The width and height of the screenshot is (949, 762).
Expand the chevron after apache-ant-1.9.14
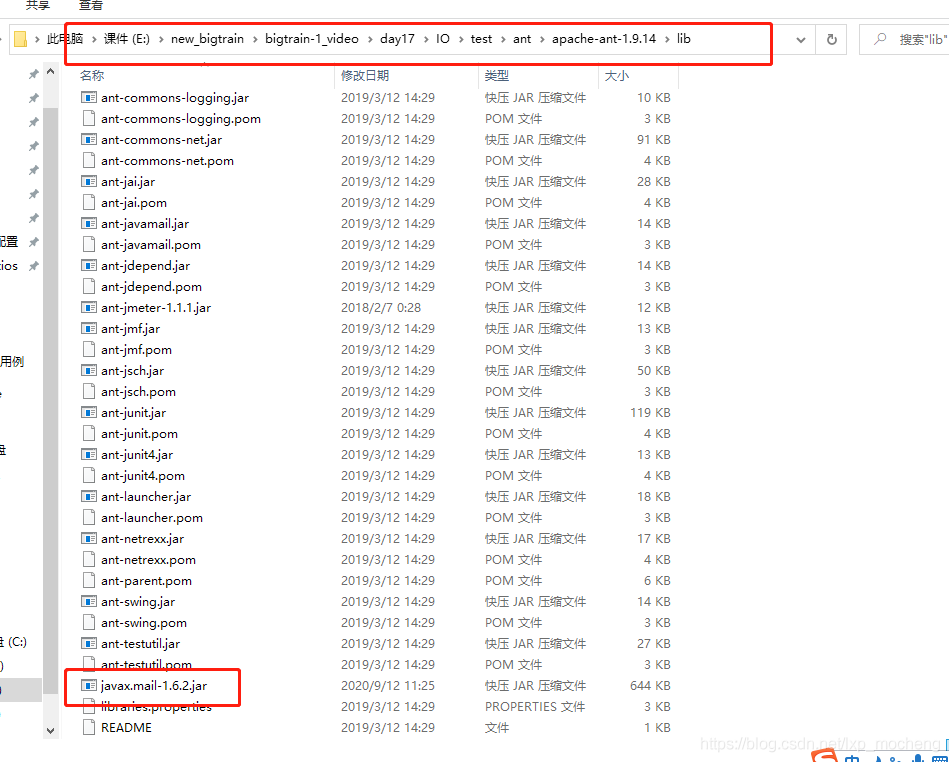pos(666,39)
